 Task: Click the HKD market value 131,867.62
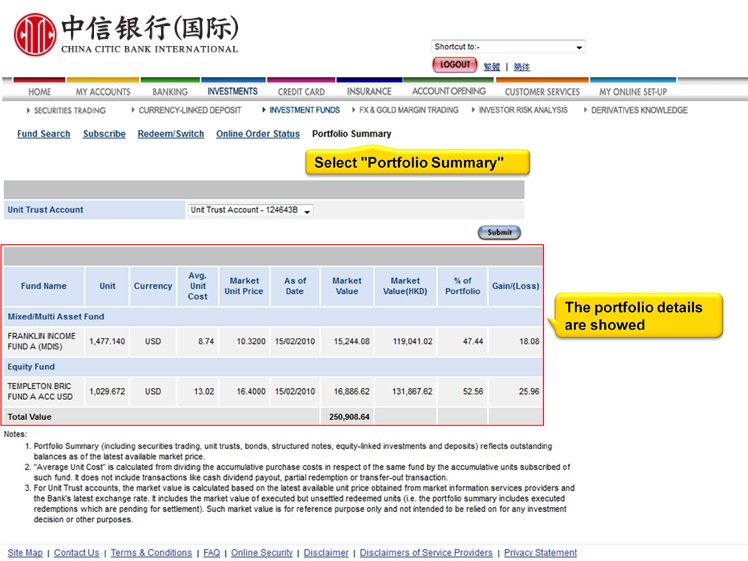412,392
